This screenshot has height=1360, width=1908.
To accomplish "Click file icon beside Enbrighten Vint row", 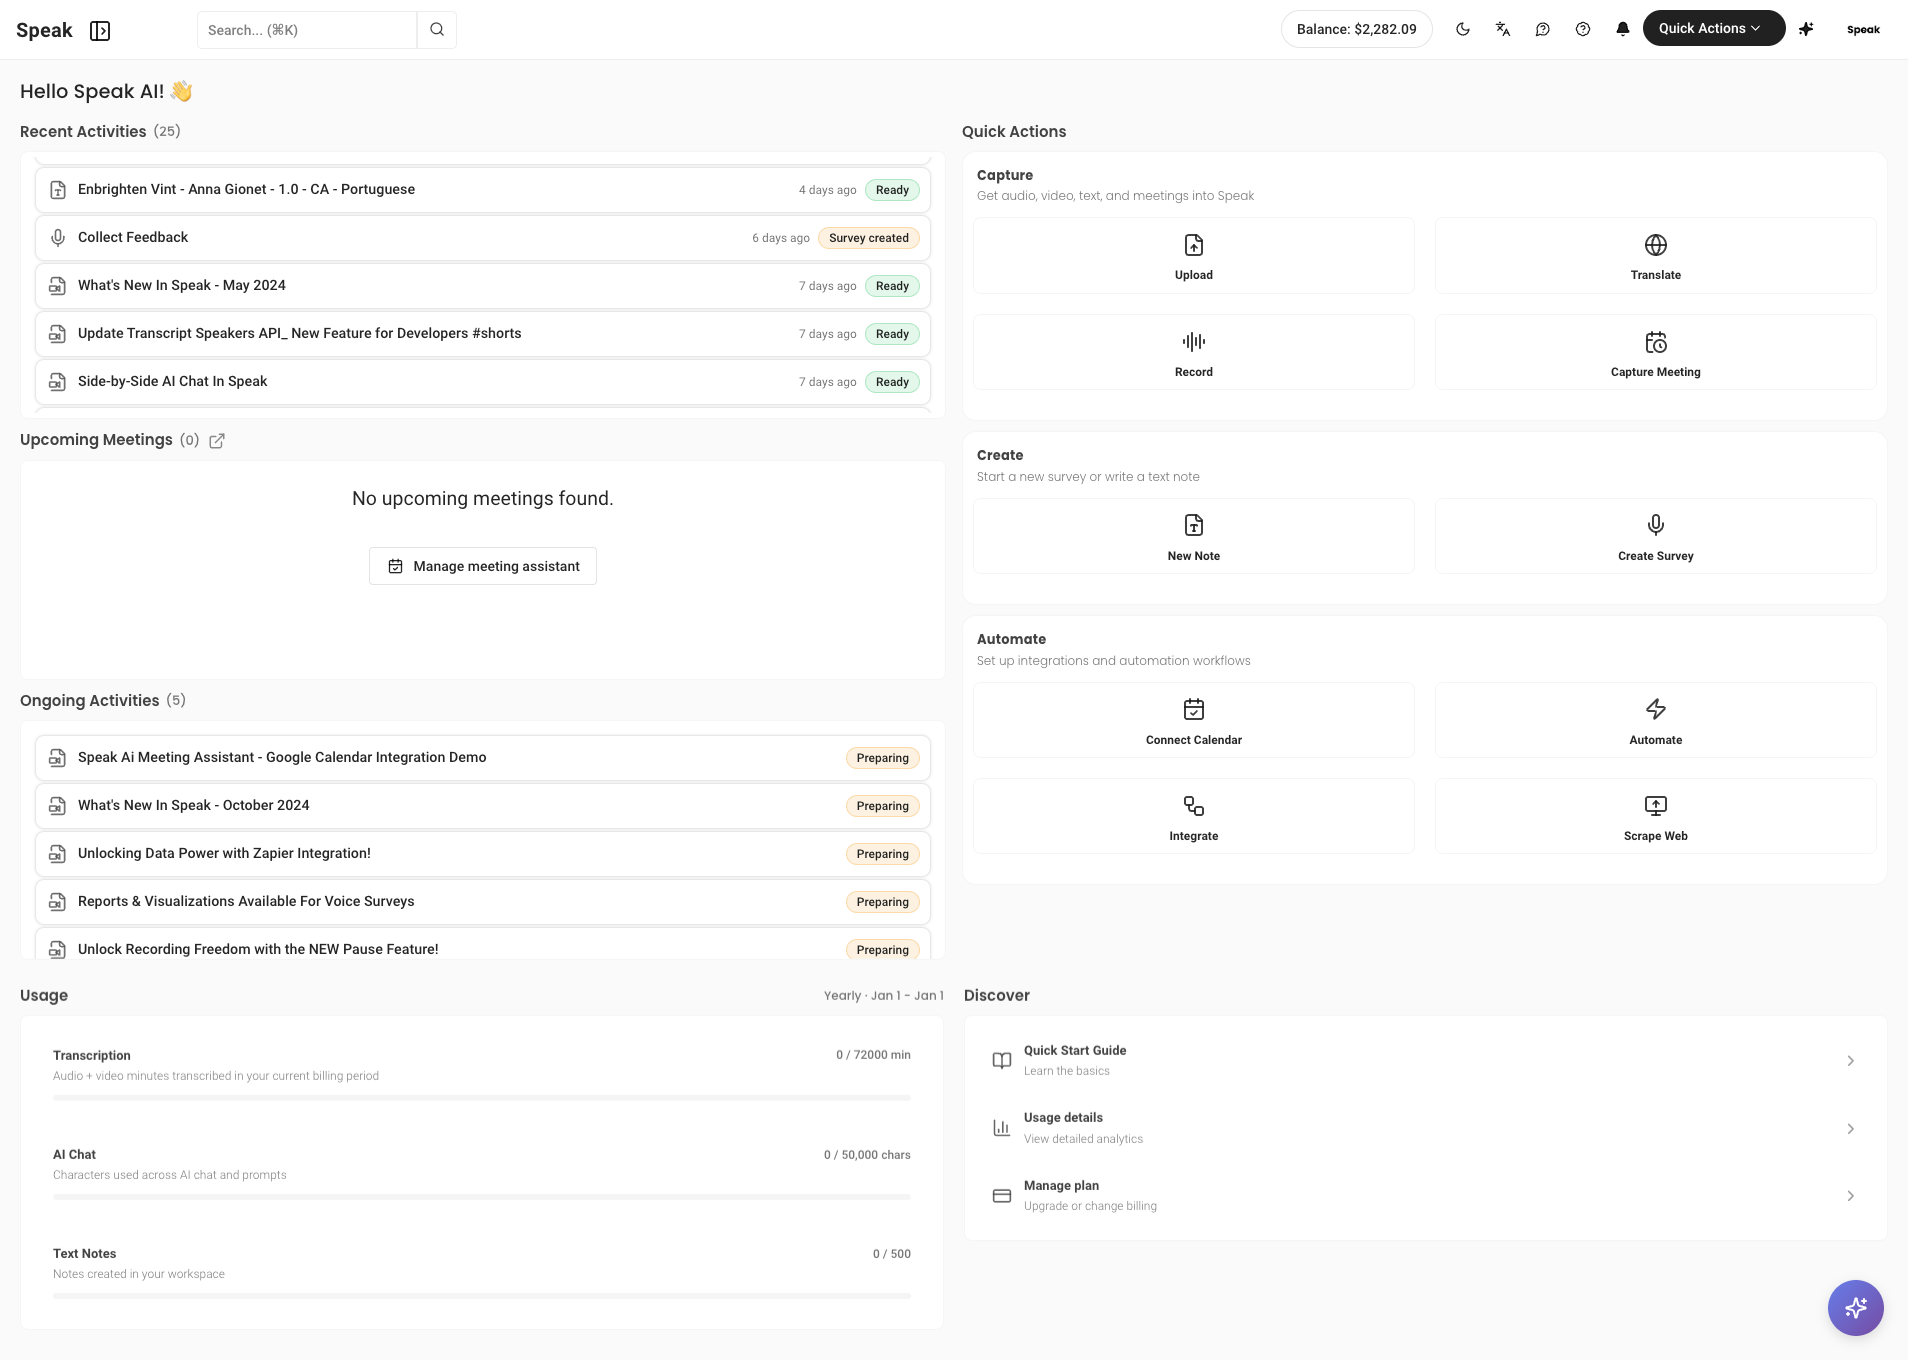I will 58,190.
